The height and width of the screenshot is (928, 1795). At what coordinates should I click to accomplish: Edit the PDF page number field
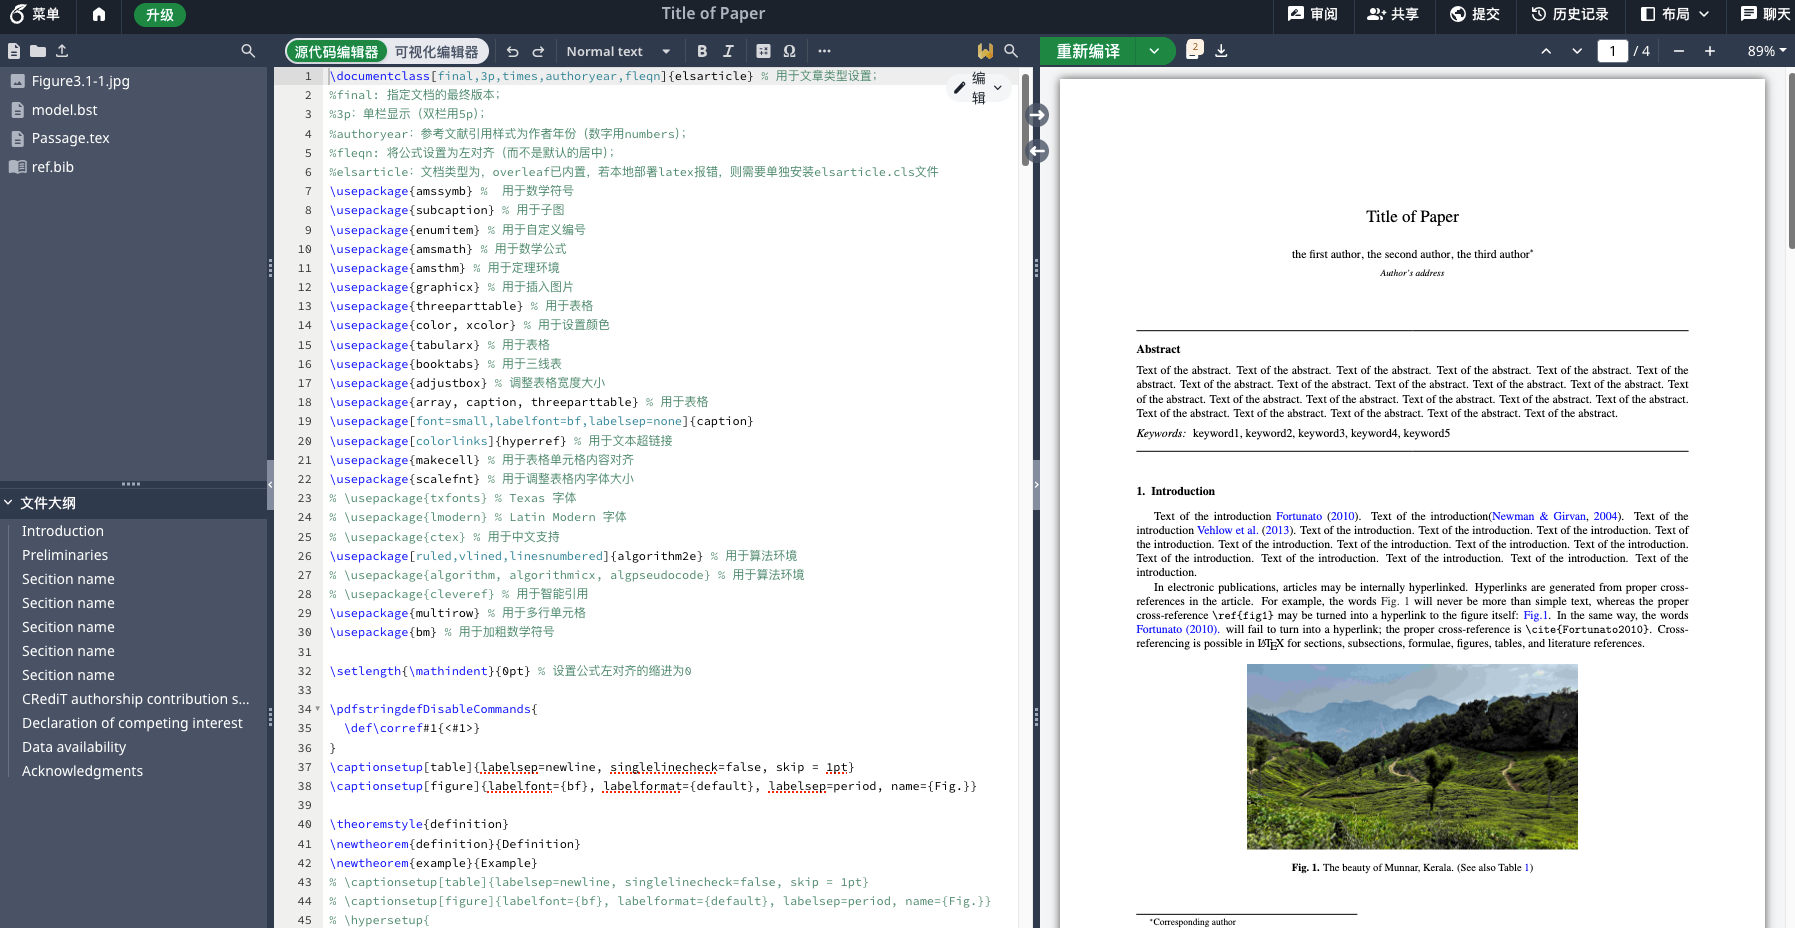1612,51
